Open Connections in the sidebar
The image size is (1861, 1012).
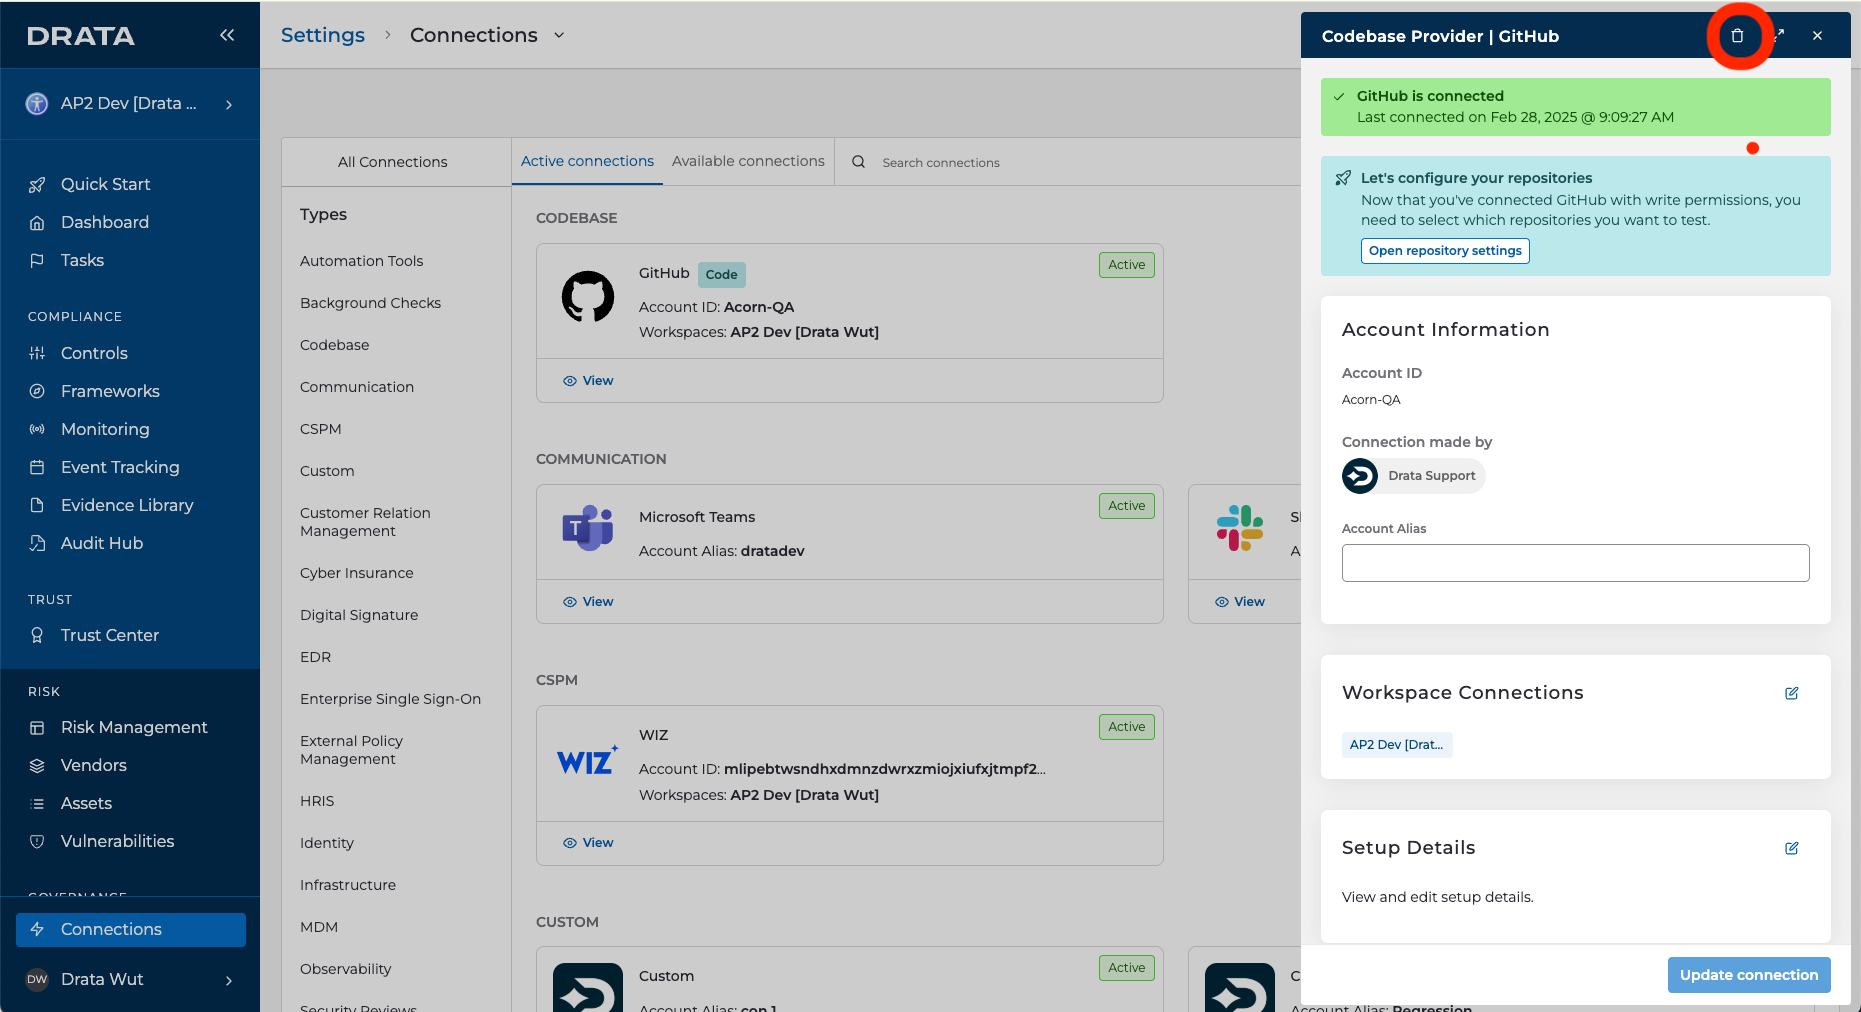[131, 929]
